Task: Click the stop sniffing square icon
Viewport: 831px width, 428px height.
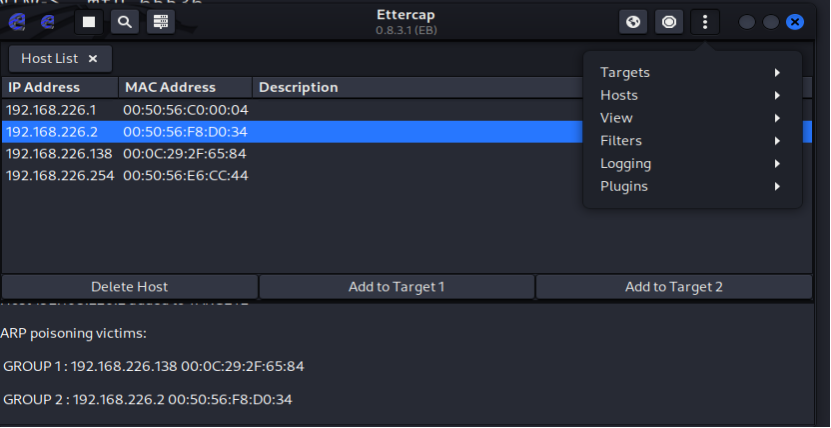Action: pyautogui.click(x=89, y=21)
